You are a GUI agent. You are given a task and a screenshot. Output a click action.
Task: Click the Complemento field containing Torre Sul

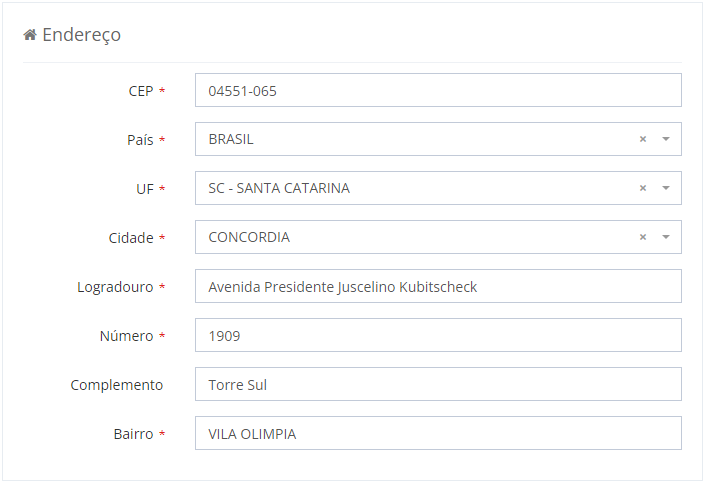438,384
